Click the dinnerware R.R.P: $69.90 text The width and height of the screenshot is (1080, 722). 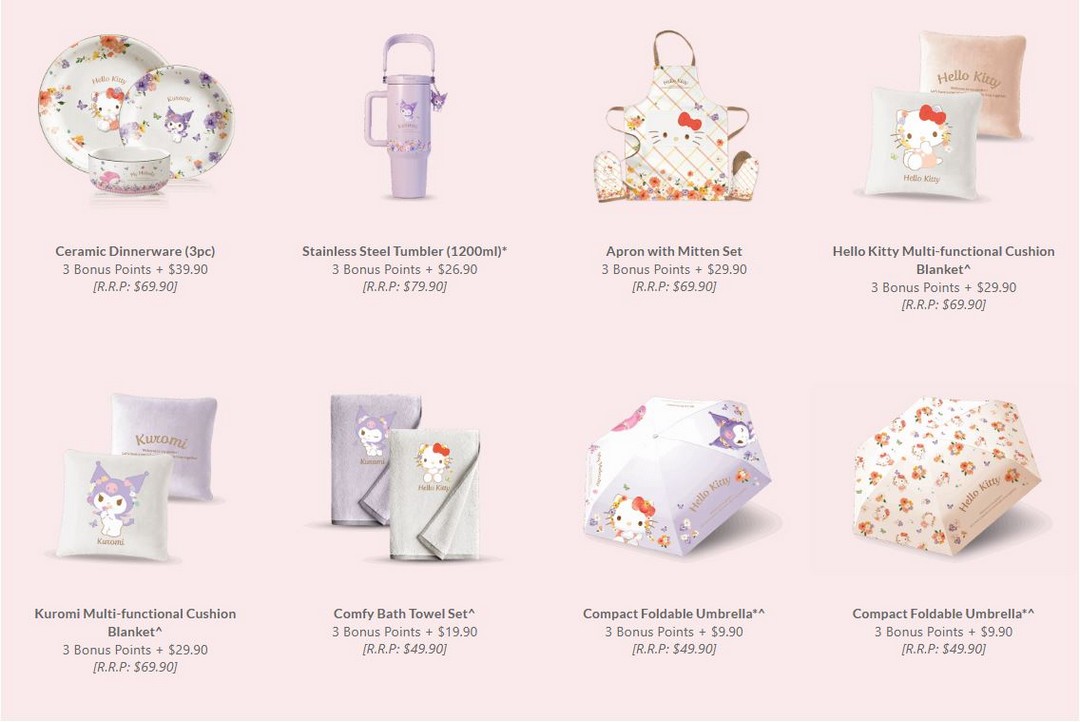(x=135, y=287)
